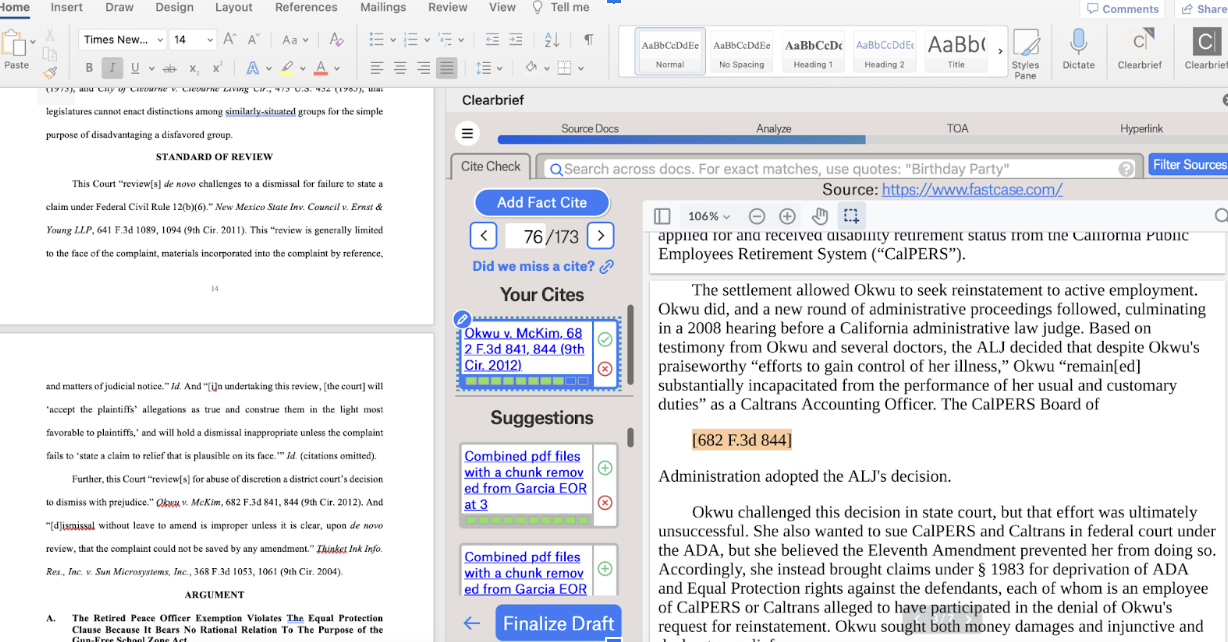The width and height of the screenshot is (1228, 642).
Task: Open the Layout ribbon tab
Action: pyautogui.click(x=234, y=7)
